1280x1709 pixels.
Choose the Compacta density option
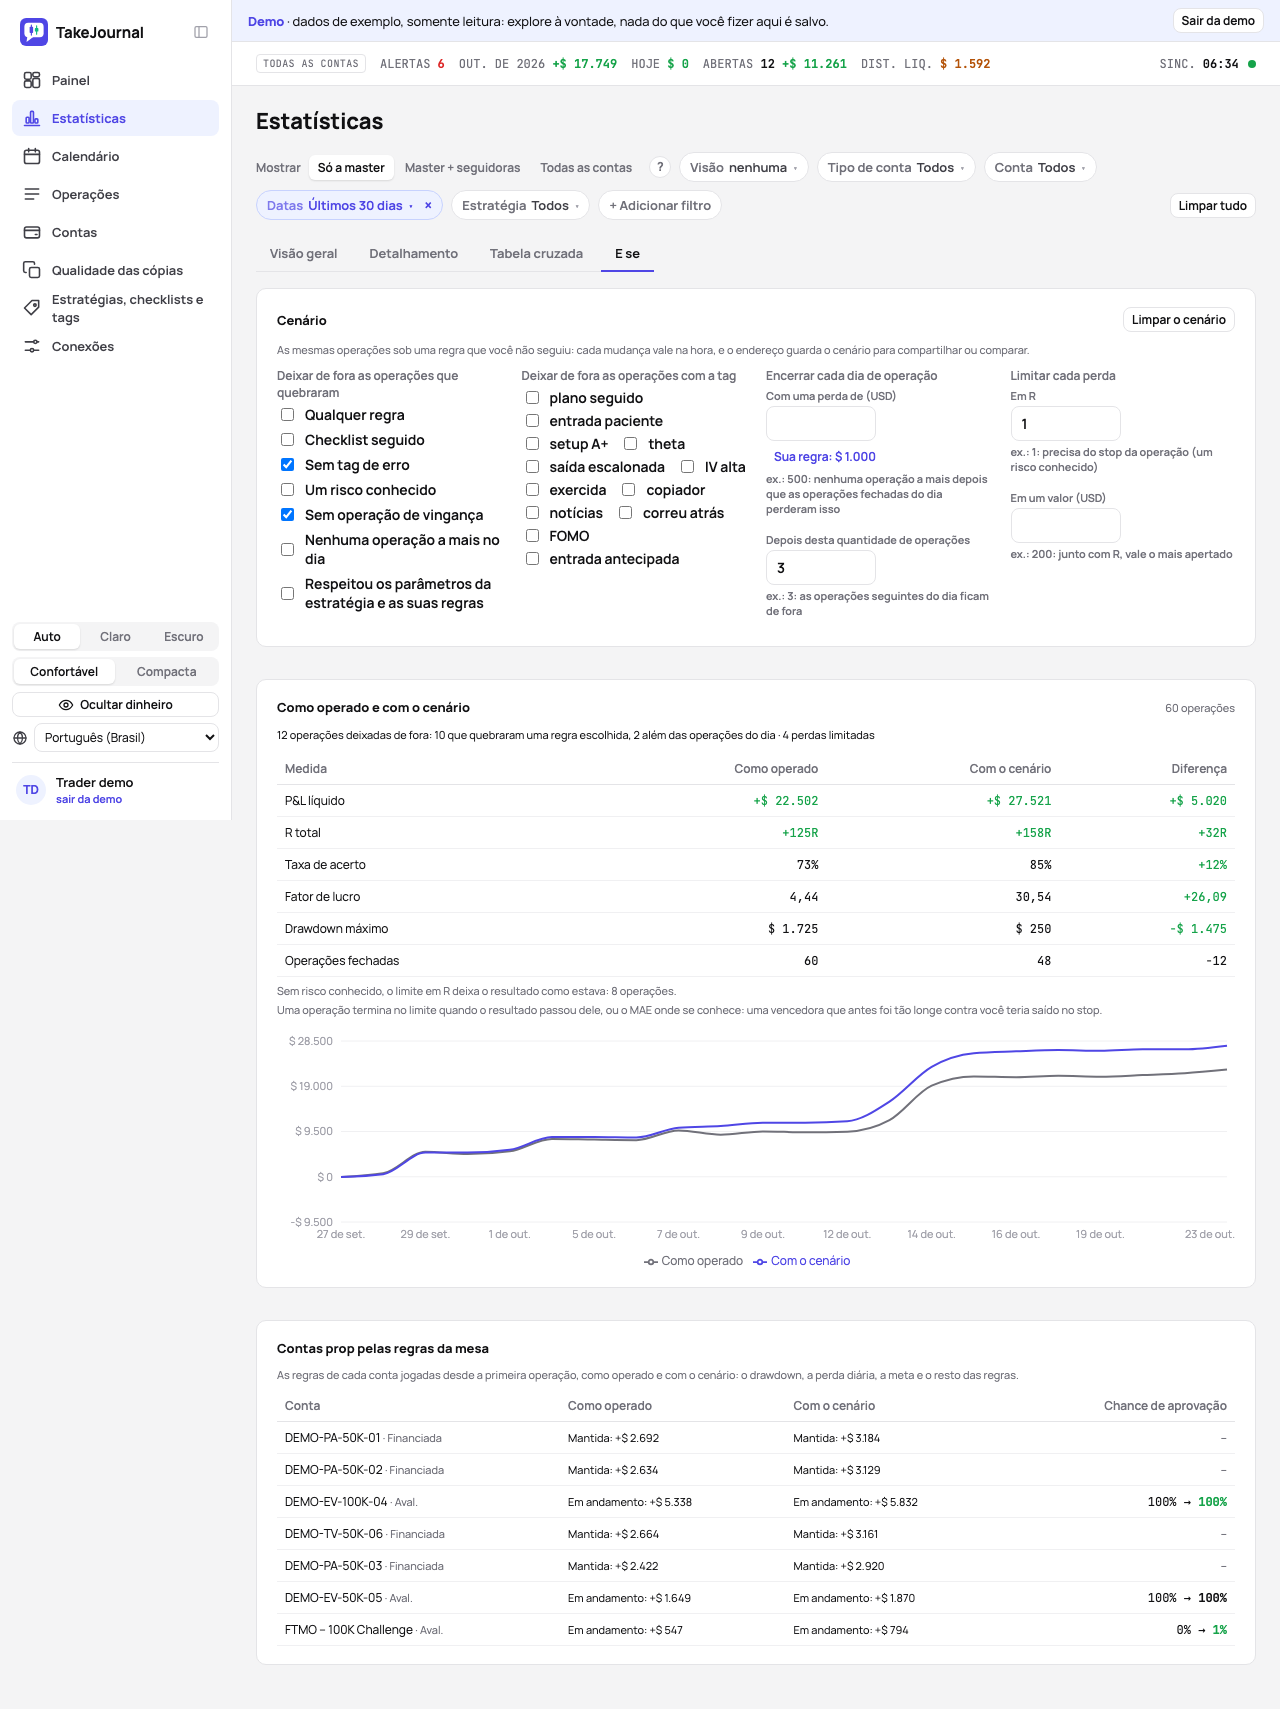(x=166, y=672)
